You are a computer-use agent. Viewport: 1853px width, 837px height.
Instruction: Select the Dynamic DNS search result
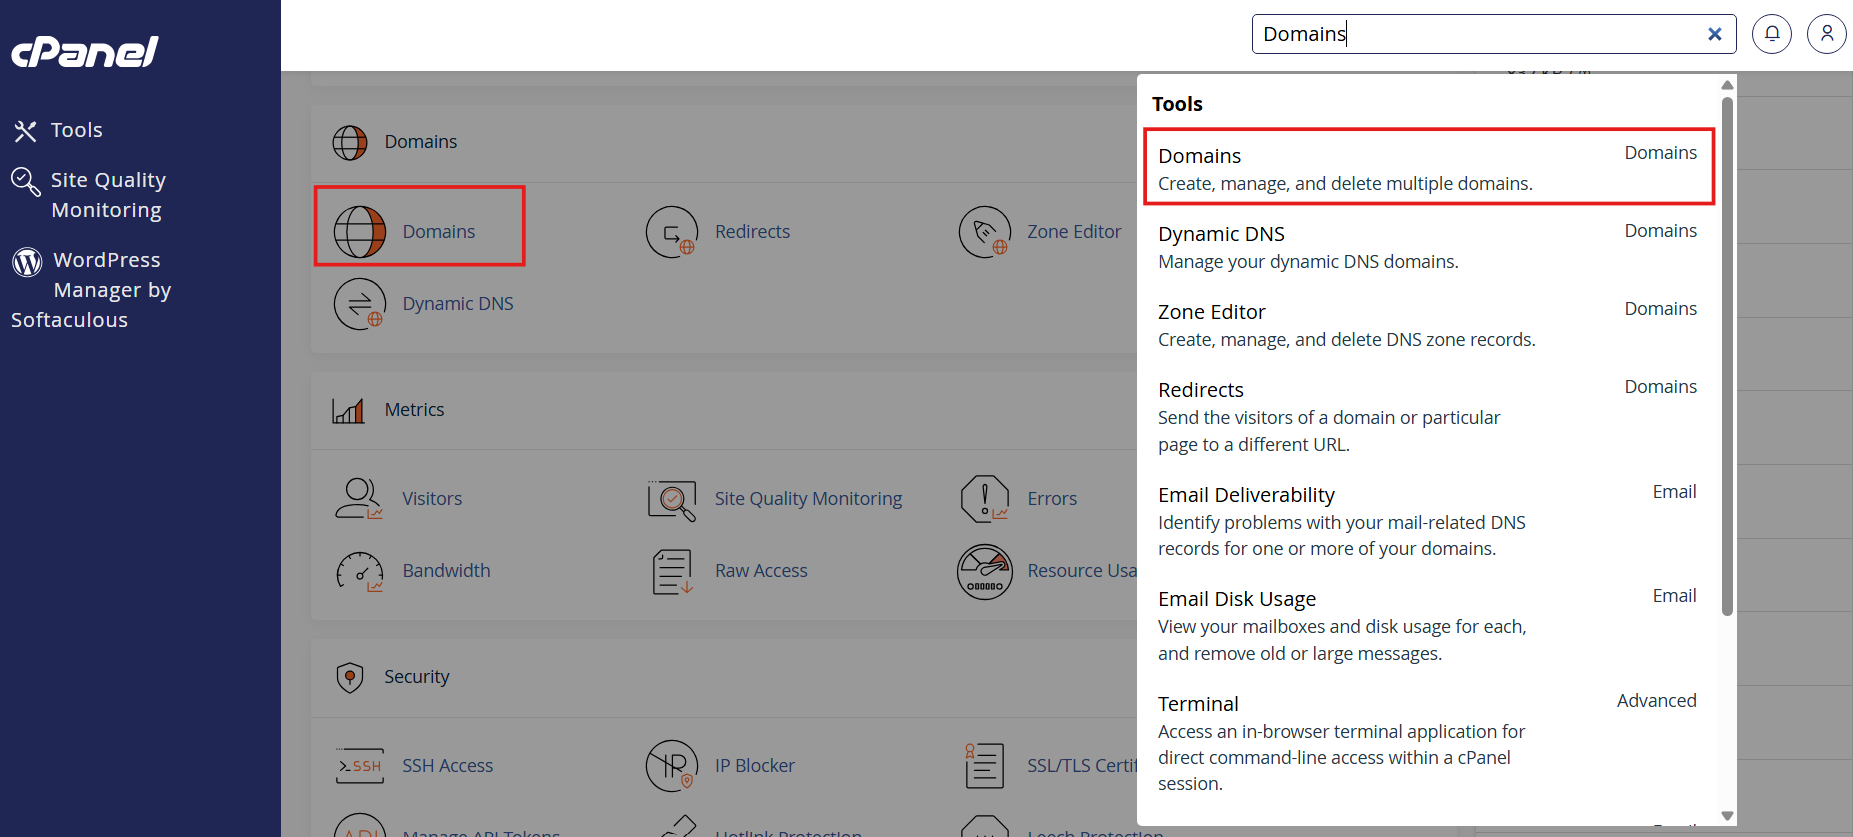click(1429, 246)
